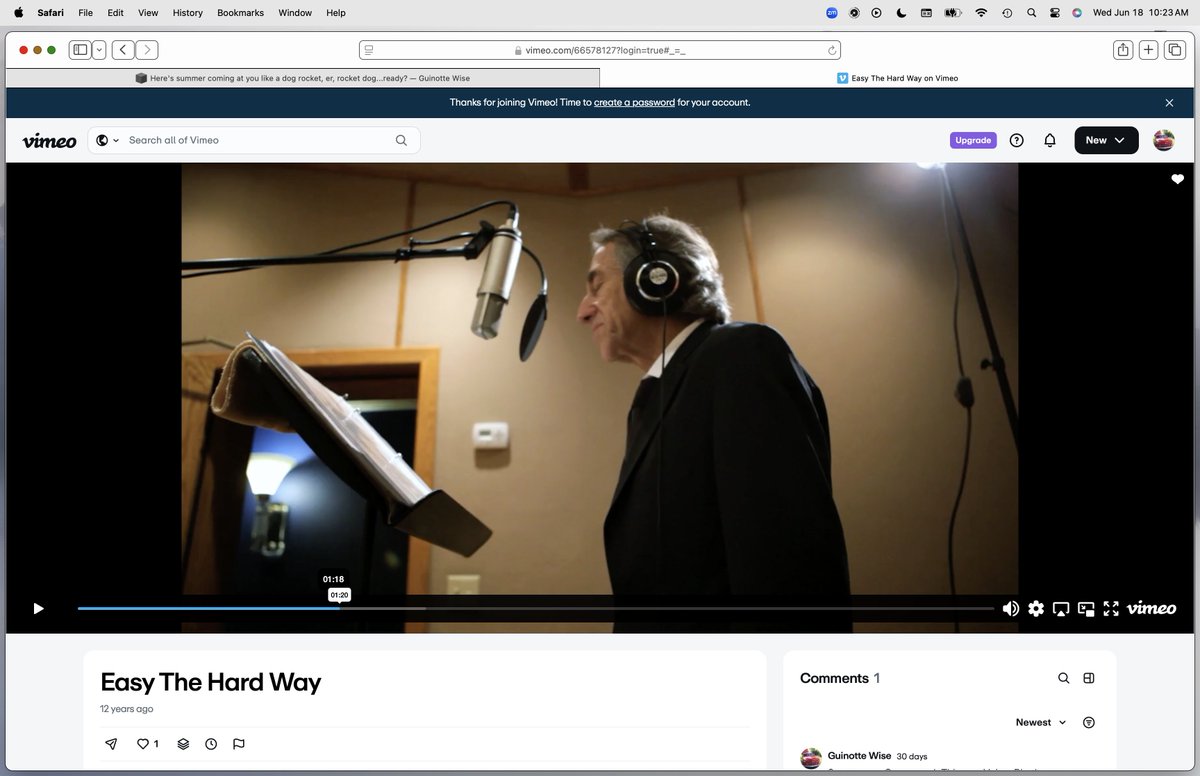This screenshot has width=1200, height=776.
Task: Play the Easy The Hard Way video
Action: [x=38, y=608]
